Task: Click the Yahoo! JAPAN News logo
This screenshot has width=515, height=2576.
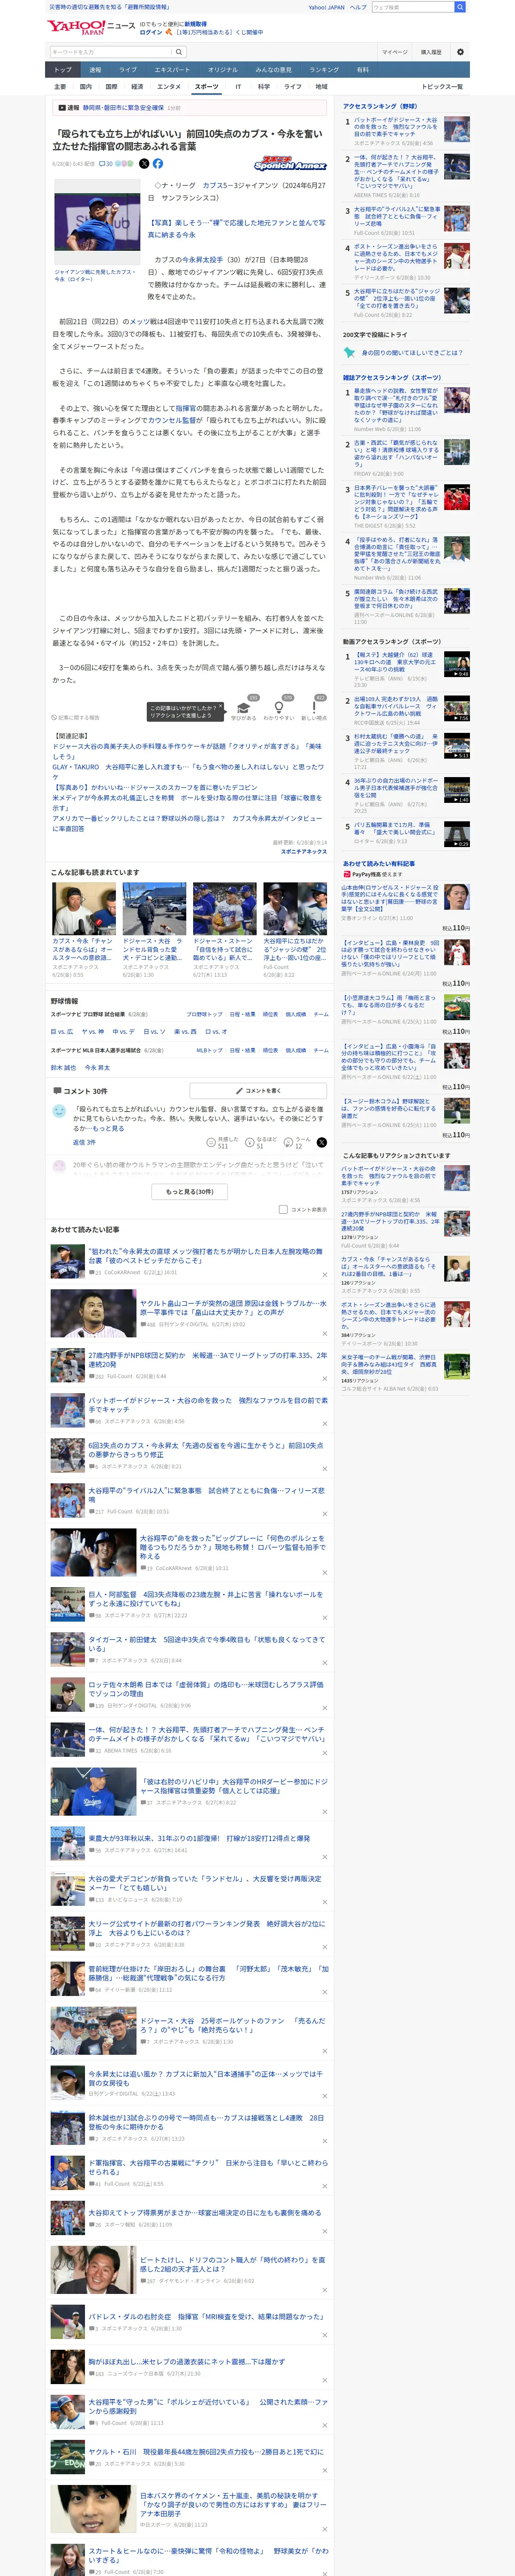Action: [90, 27]
